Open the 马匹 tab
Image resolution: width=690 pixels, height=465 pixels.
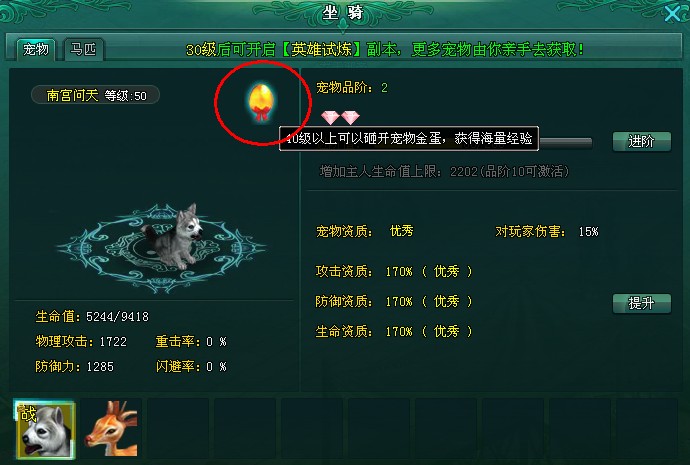(x=83, y=49)
